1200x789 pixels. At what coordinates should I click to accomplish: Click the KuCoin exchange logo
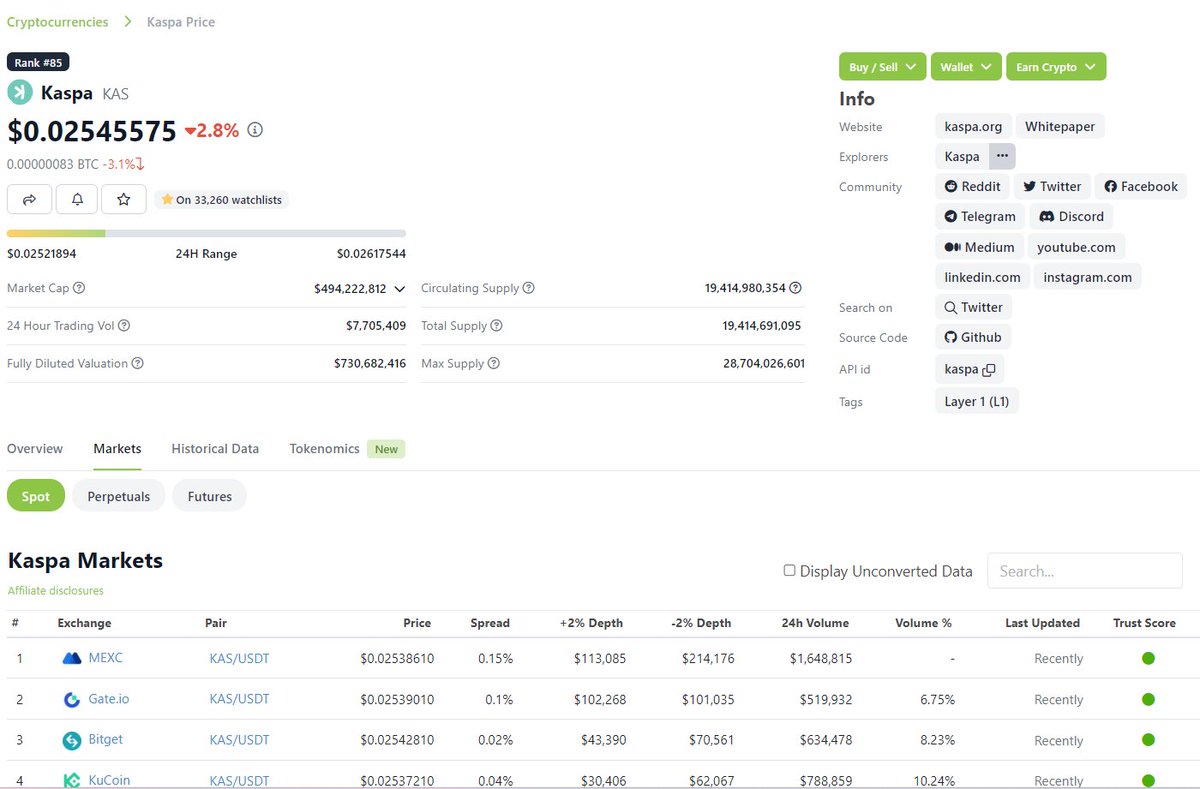[x=72, y=780]
